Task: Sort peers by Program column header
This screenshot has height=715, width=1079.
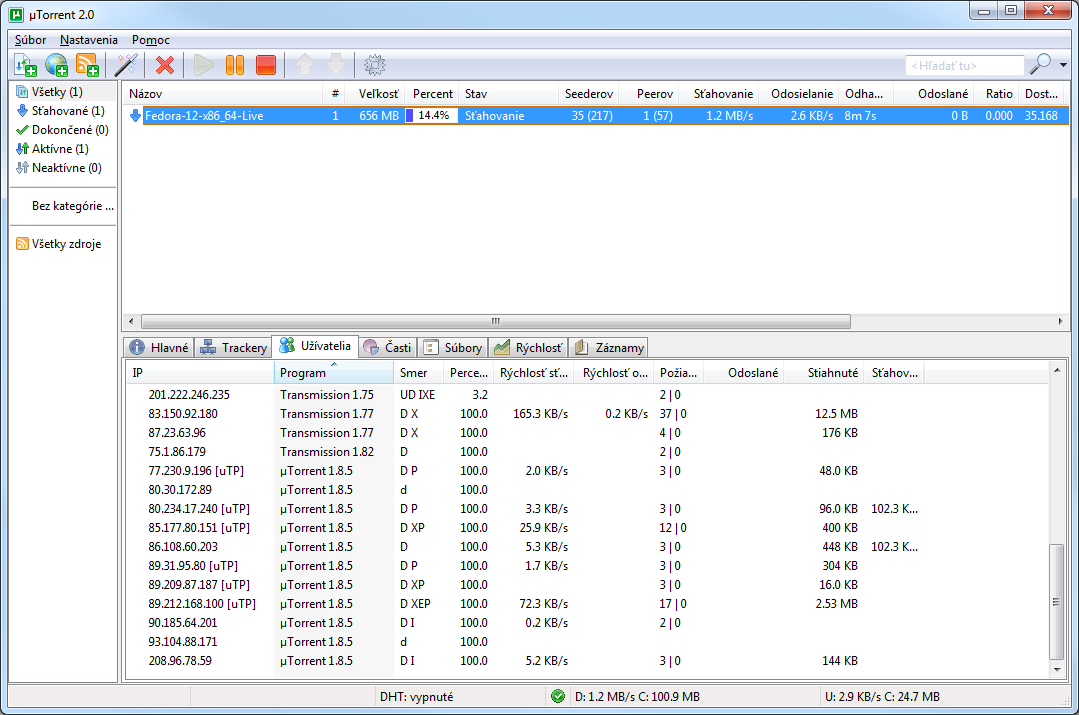Action: tap(334, 373)
